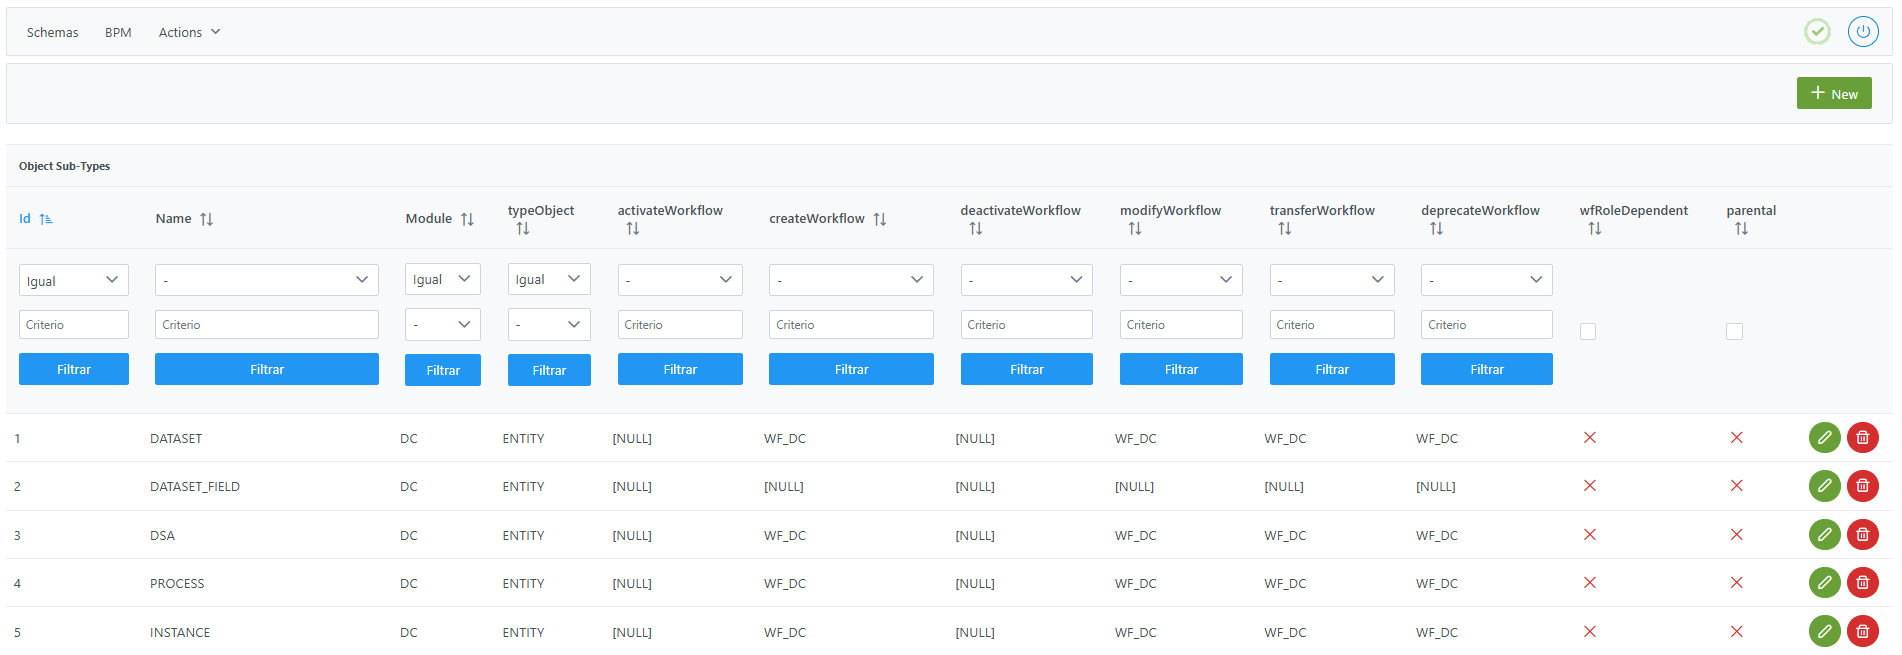Click the createWorkflow Criterio input field

pyautogui.click(x=850, y=324)
